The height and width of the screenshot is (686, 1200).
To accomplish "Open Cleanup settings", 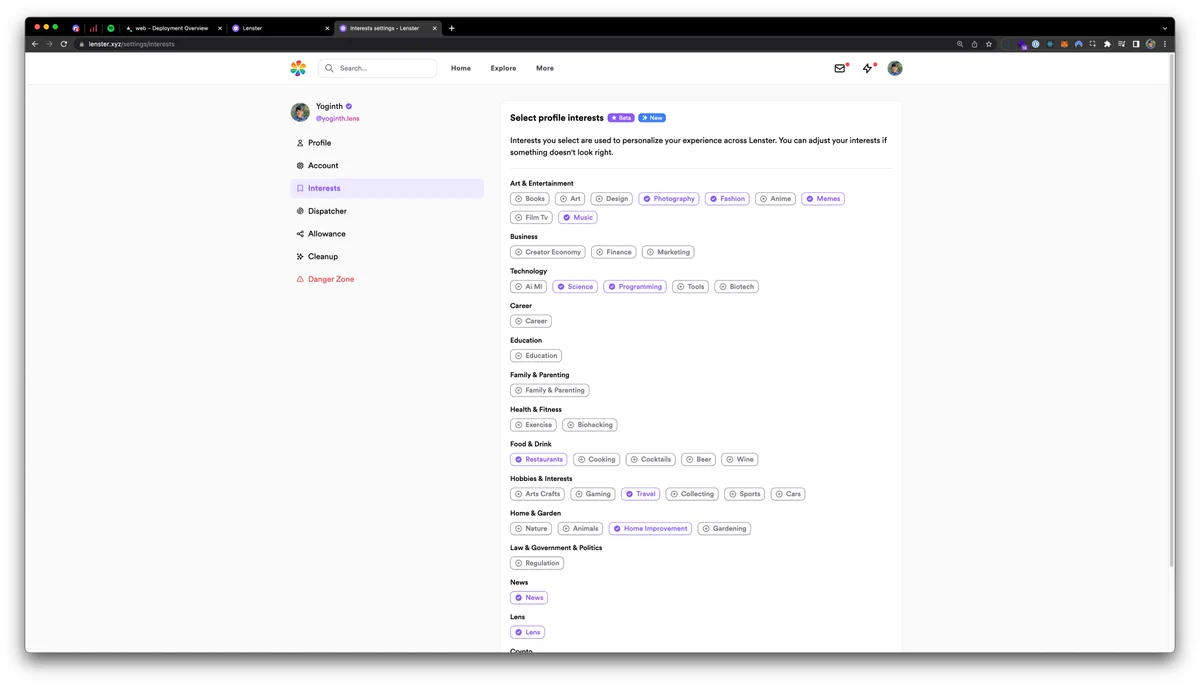I will (387, 256).
